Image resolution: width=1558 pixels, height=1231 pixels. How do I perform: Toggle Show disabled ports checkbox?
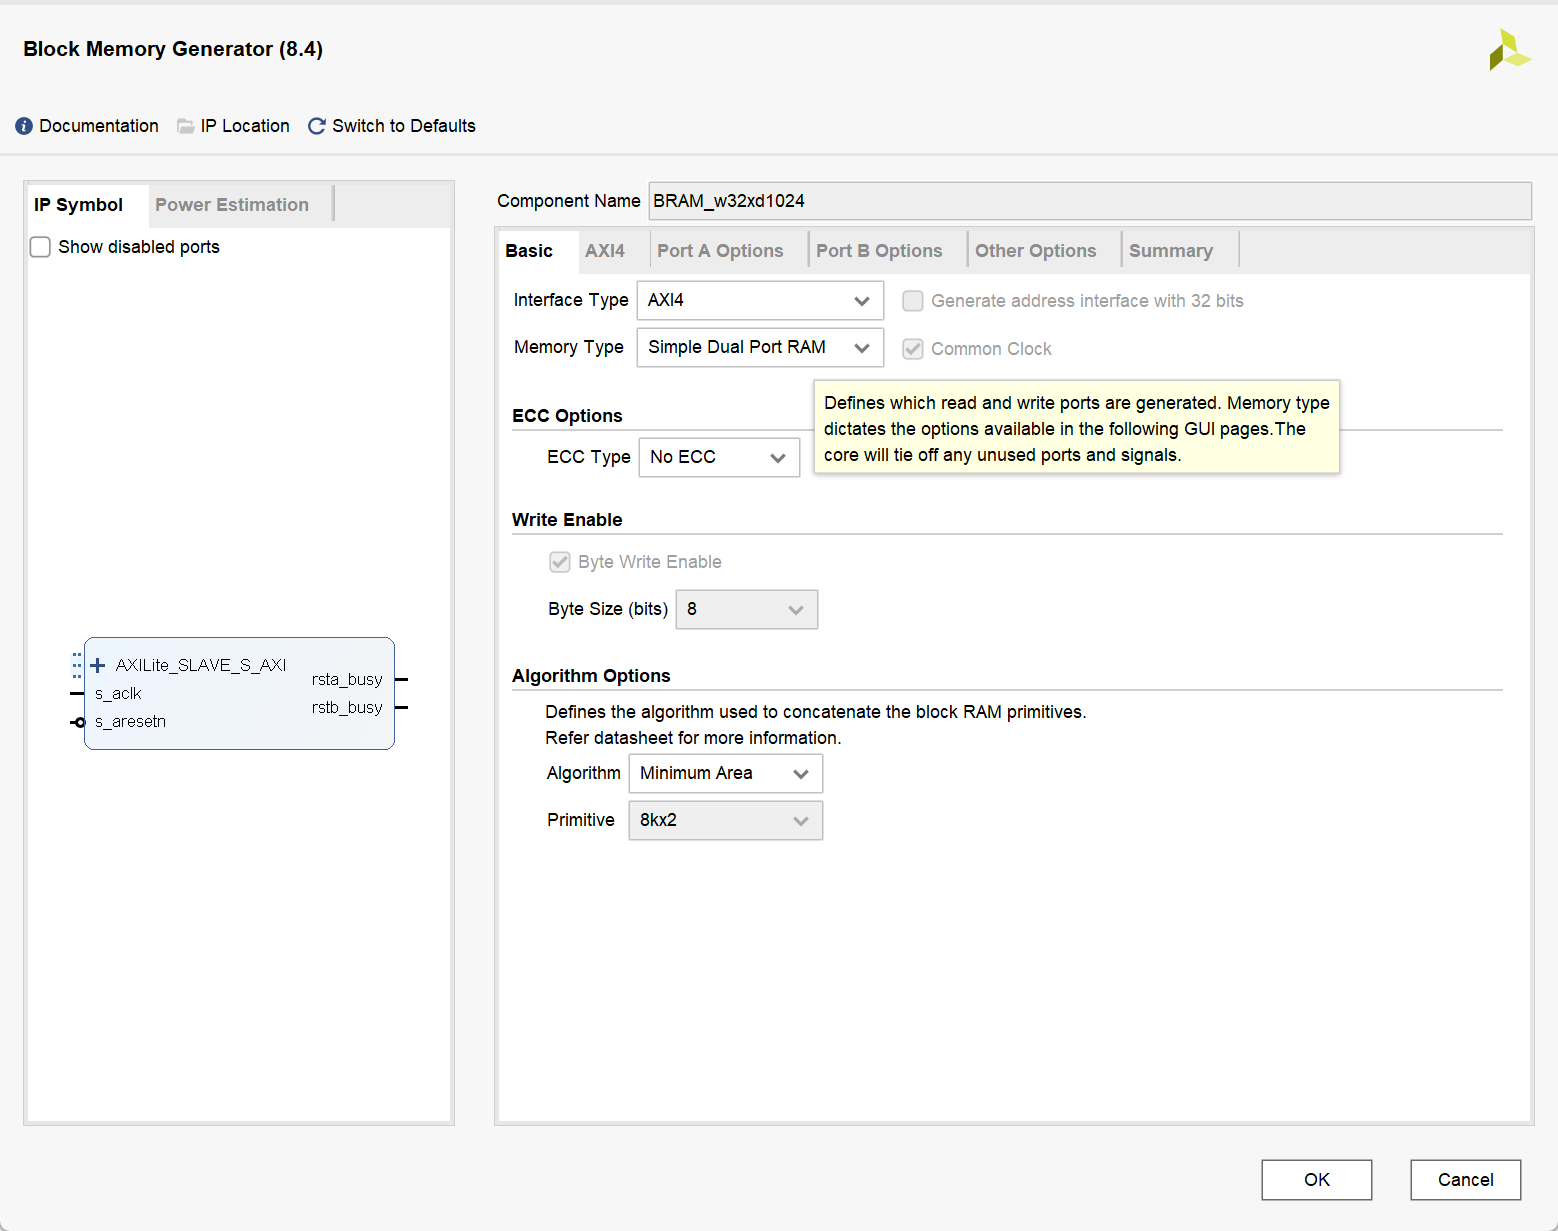click(40, 247)
